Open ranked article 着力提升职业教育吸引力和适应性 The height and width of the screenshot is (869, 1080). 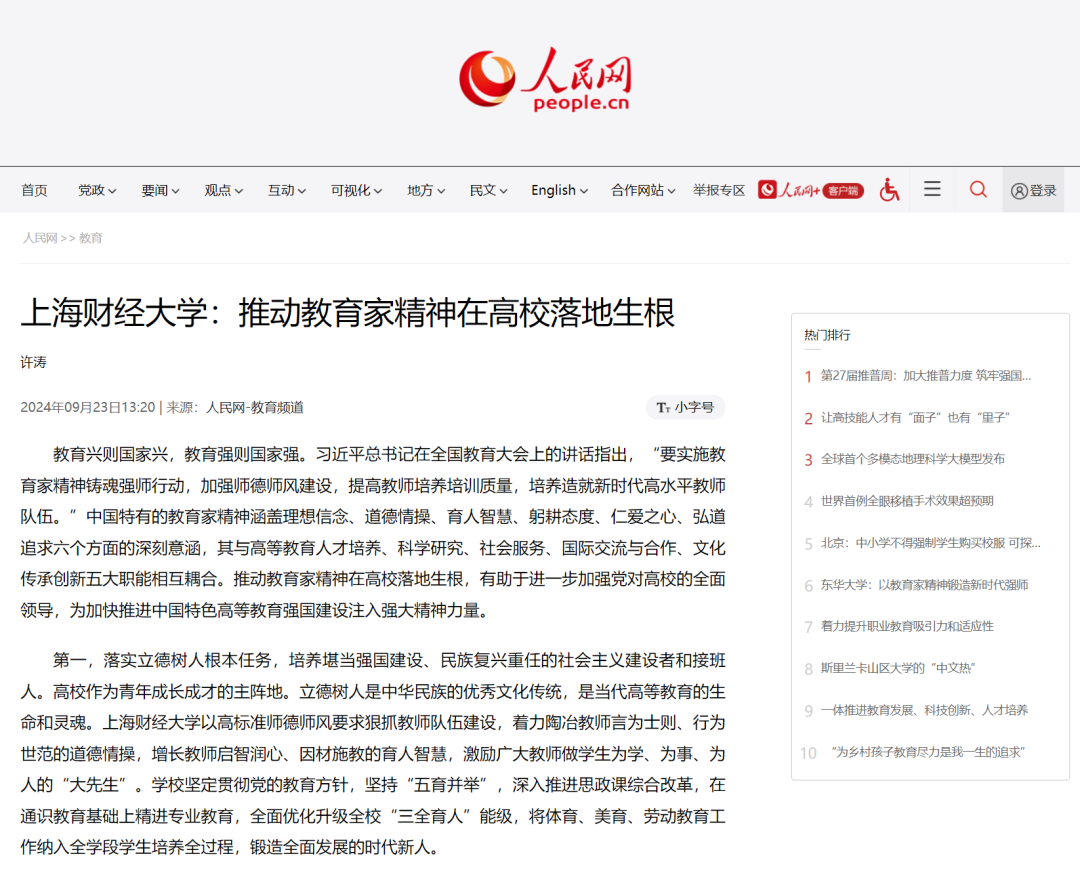point(907,626)
